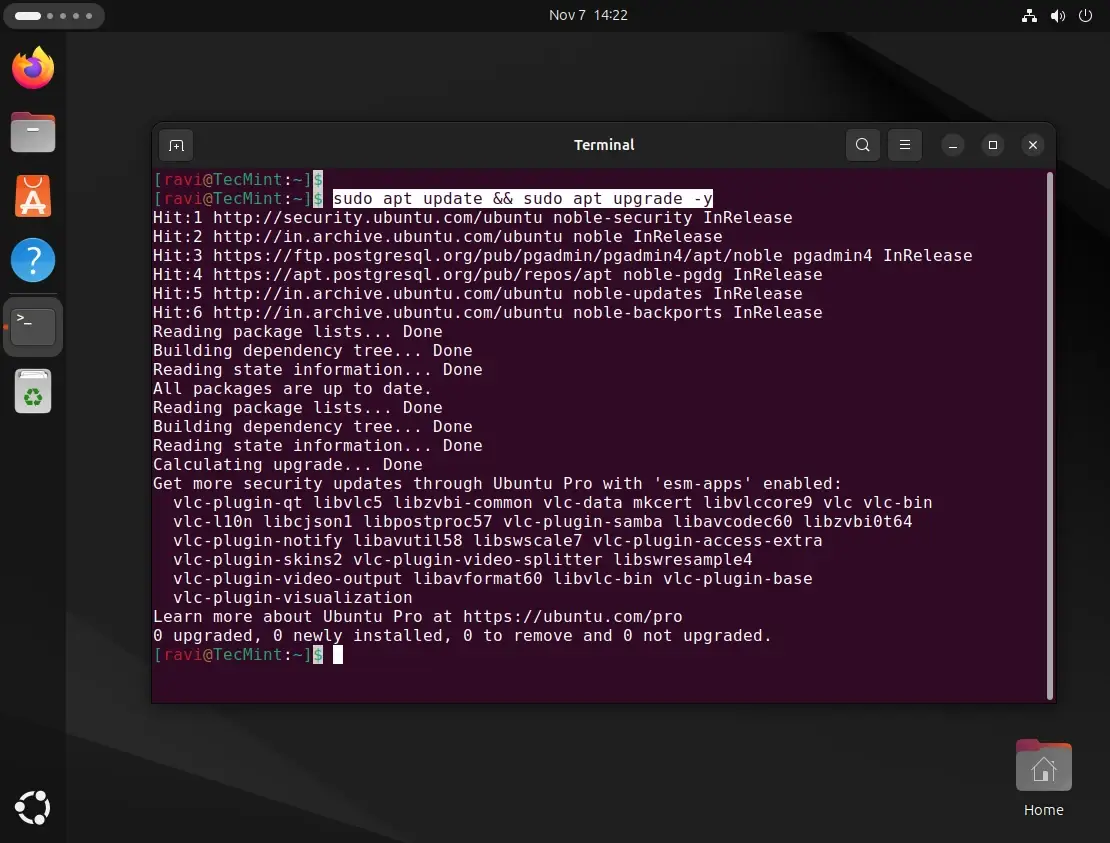The height and width of the screenshot is (843, 1110).
Task: Click the power icon in top bar
Action: (x=1086, y=16)
